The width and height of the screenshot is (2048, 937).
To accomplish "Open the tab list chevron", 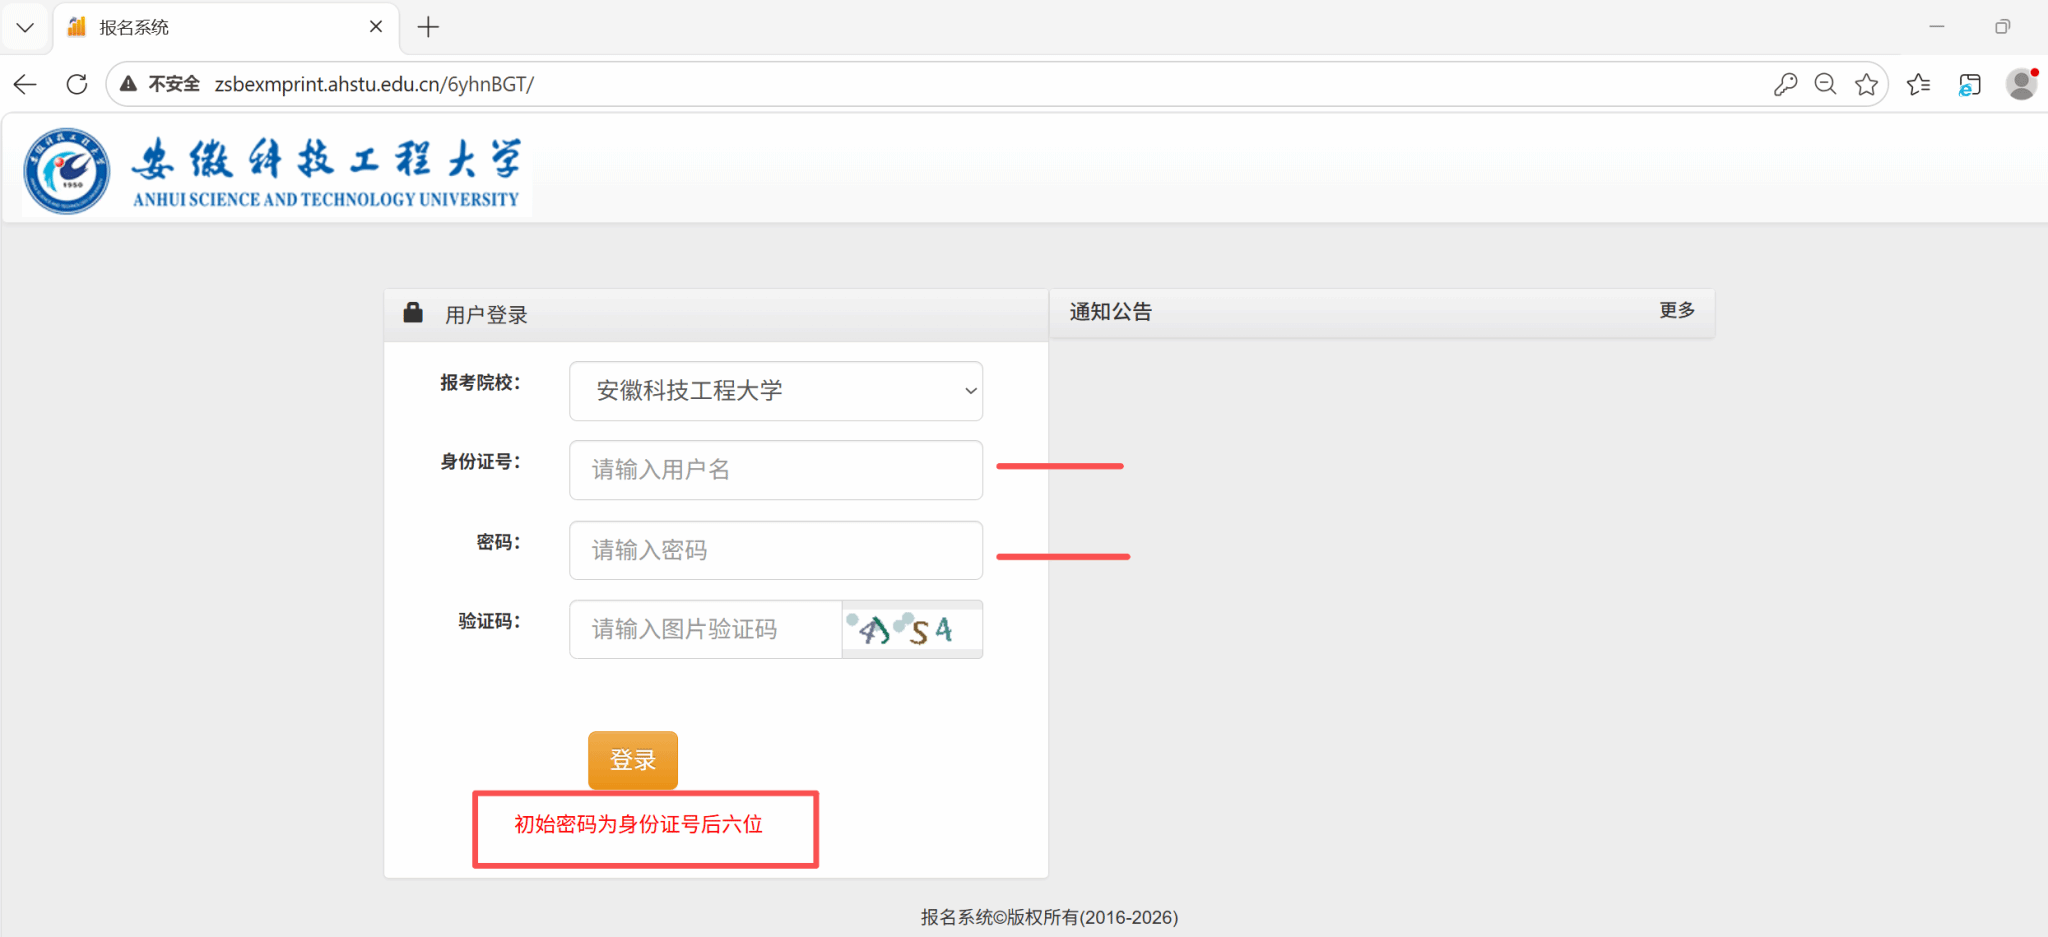I will click(x=25, y=27).
